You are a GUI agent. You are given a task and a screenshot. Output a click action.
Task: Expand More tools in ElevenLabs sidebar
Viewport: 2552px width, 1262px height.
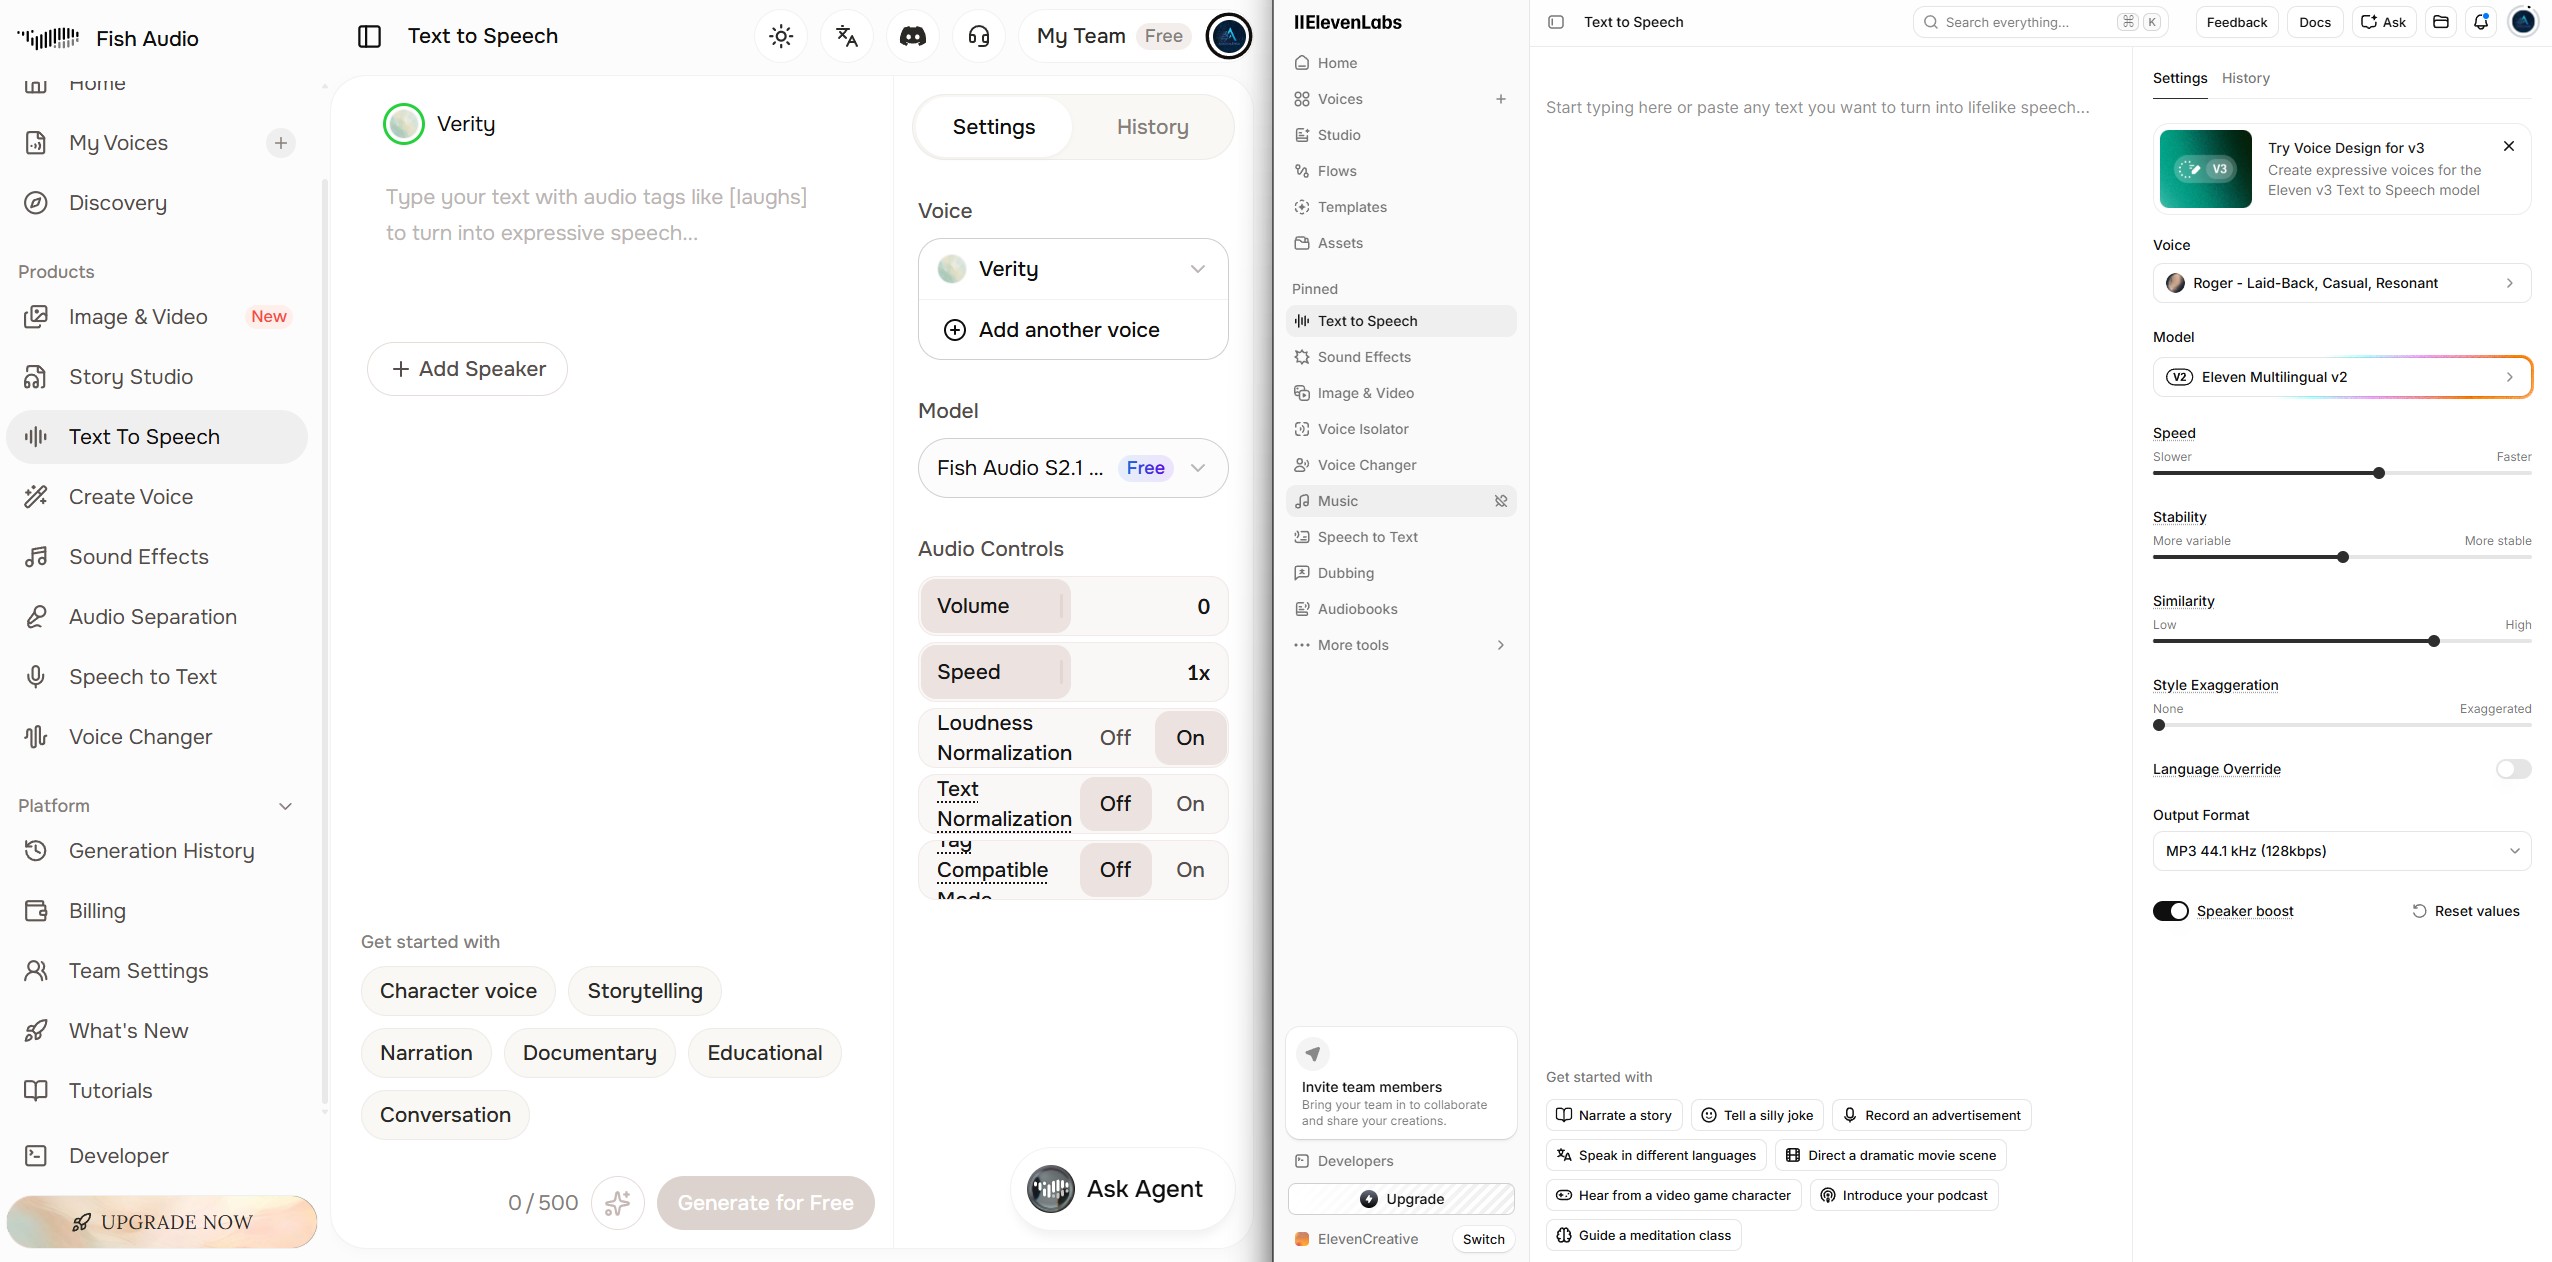[x=1401, y=645]
